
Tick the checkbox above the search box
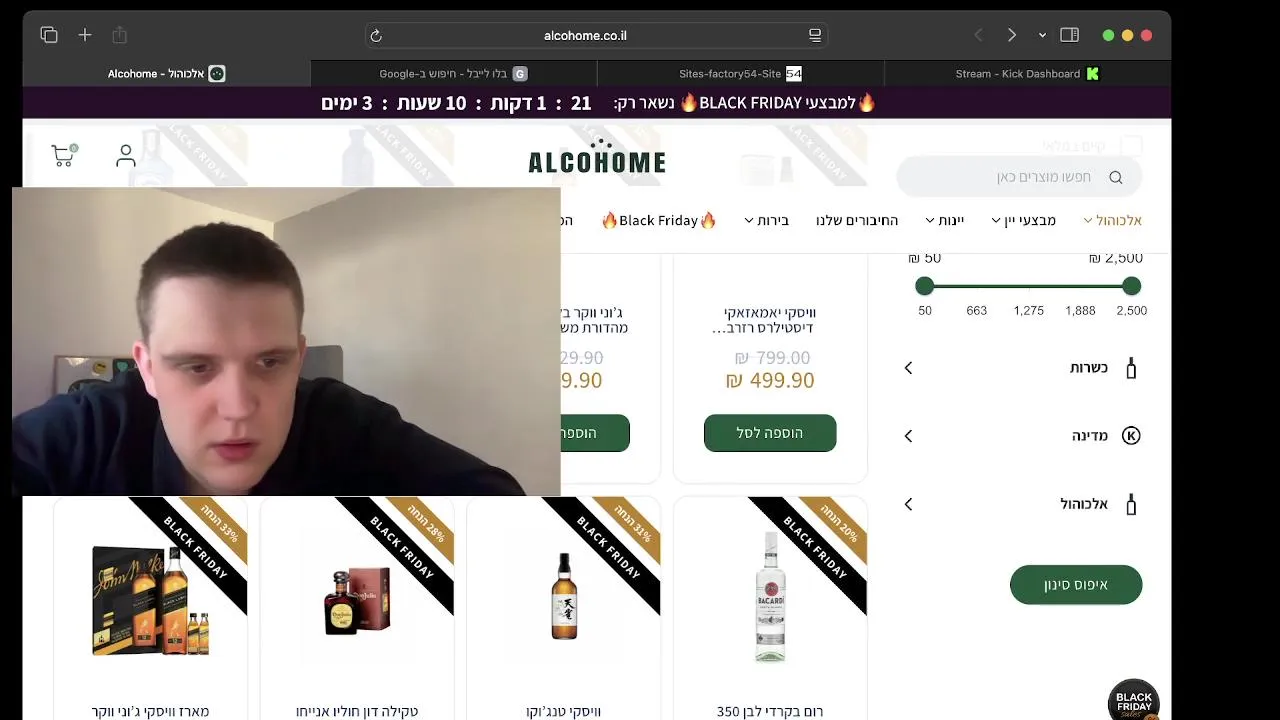tap(1131, 146)
